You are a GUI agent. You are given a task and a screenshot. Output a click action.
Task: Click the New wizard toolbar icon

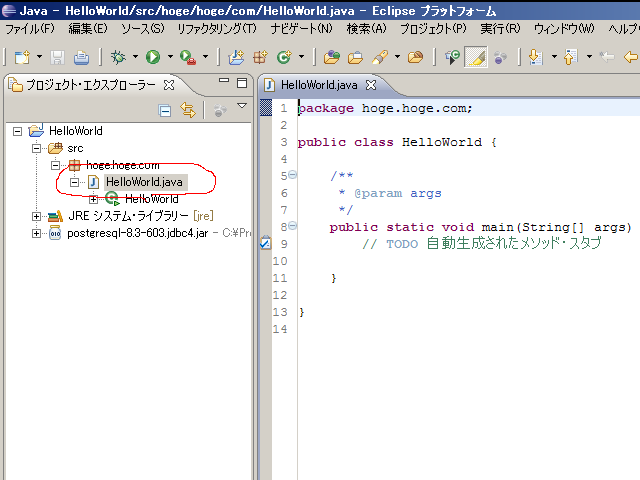22,58
